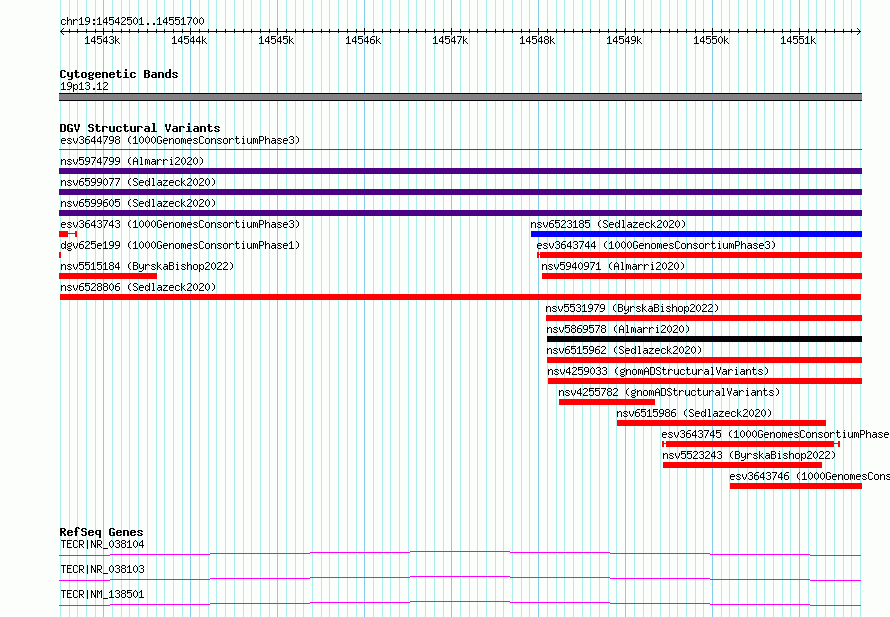Select nsv5531979 (ByrskaBishop2022) label

click(x=632, y=308)
